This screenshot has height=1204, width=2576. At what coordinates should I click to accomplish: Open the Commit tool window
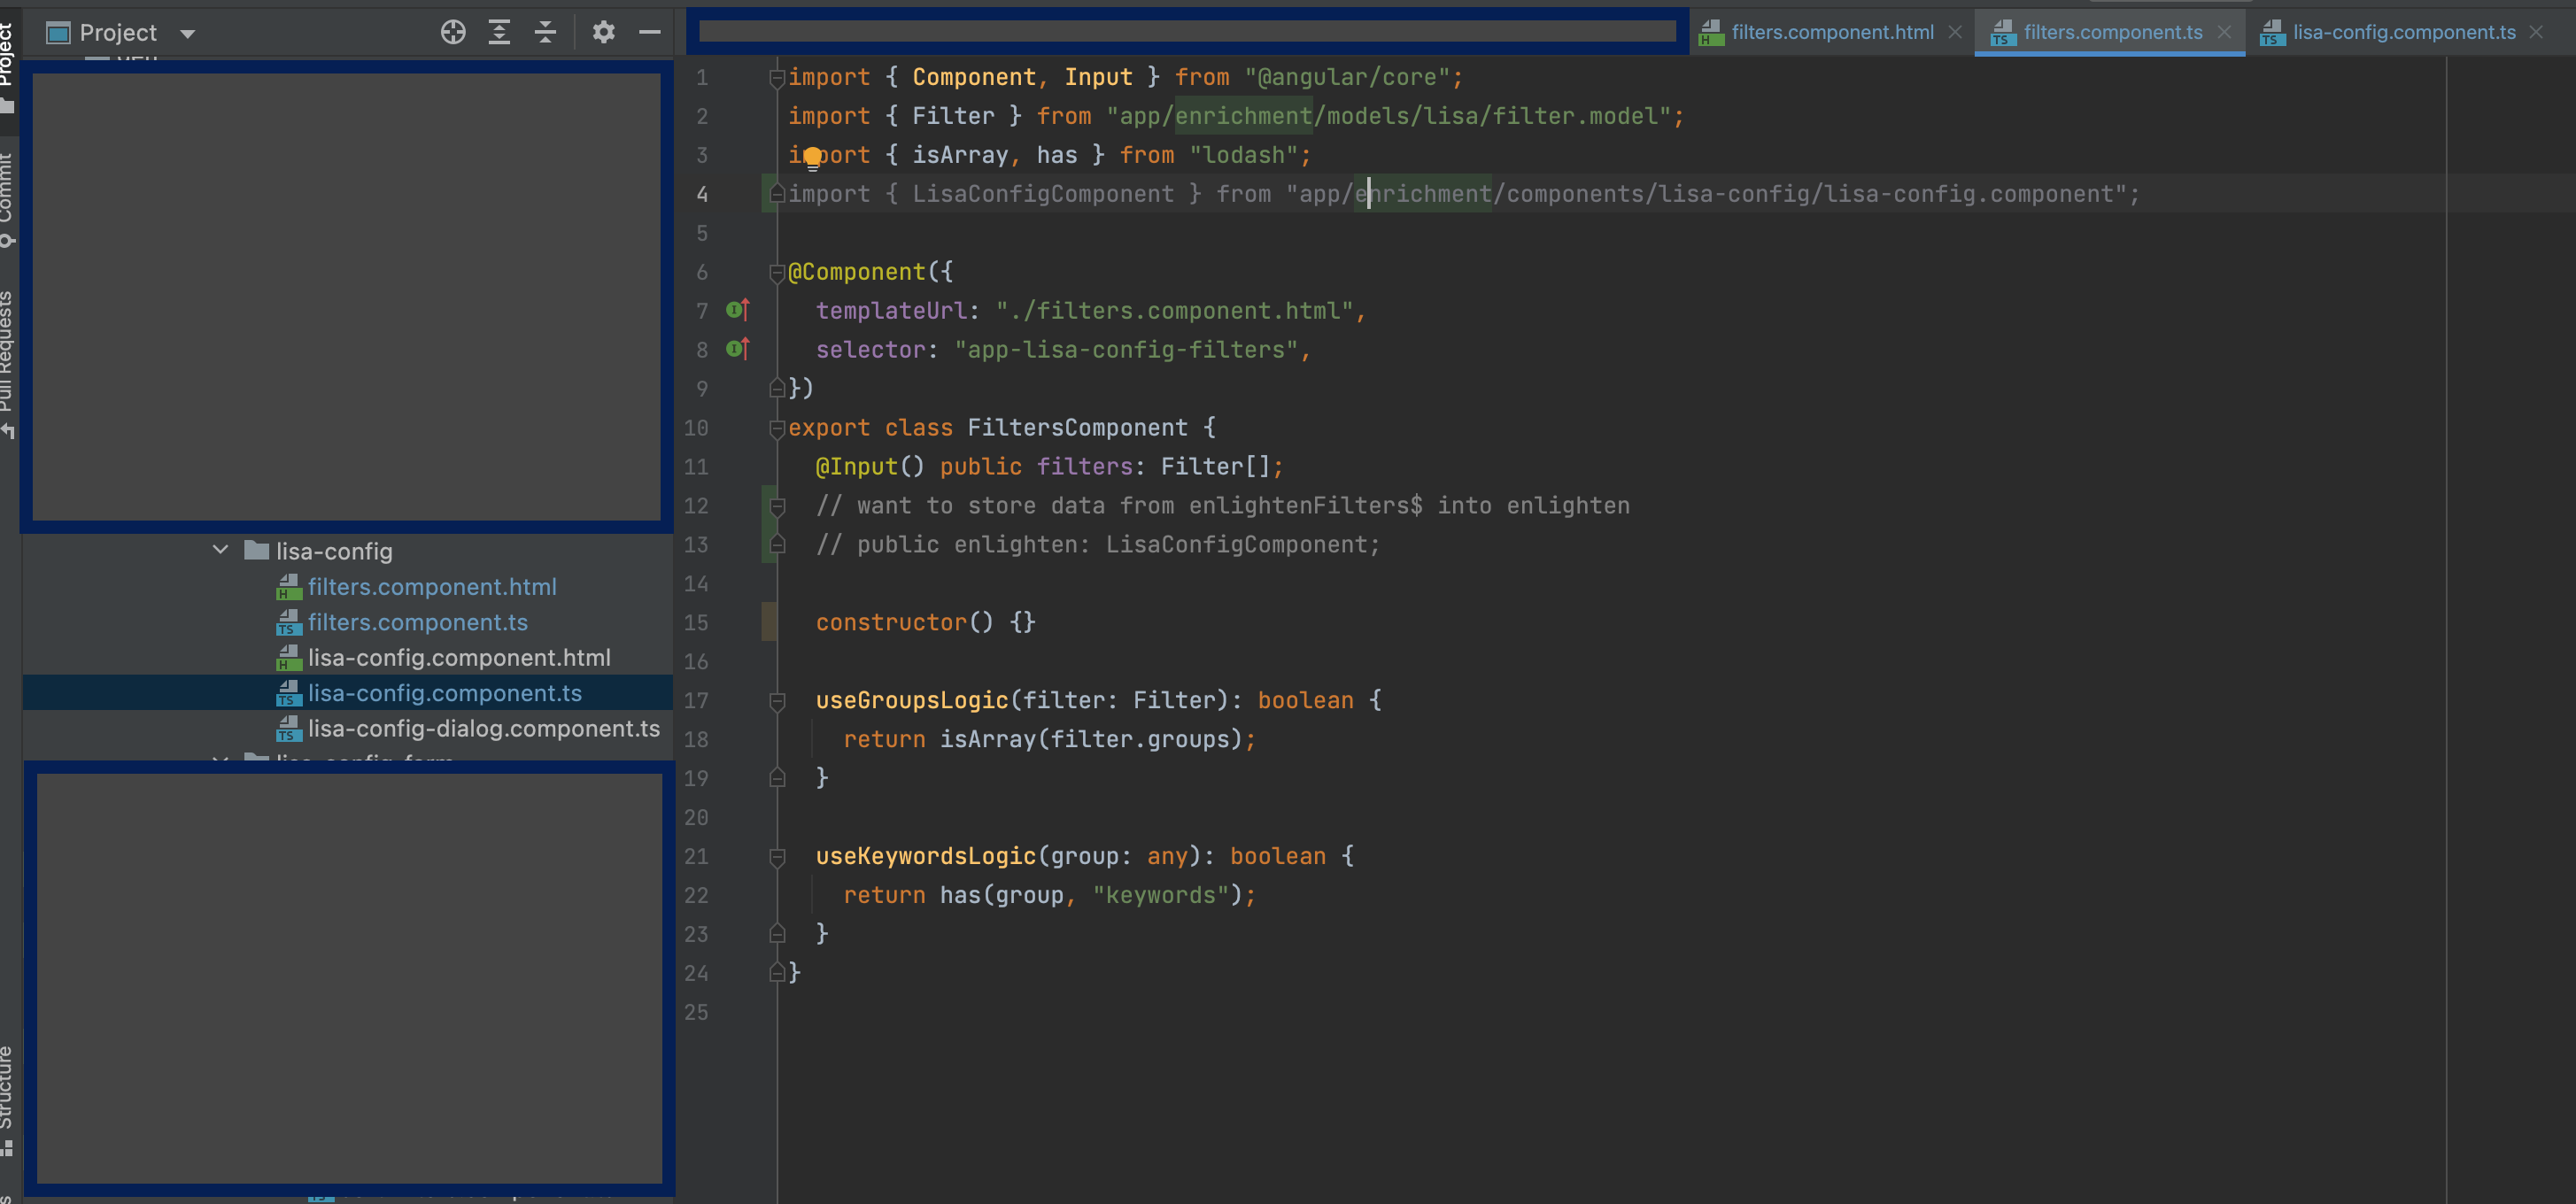(x=7, y=198)
